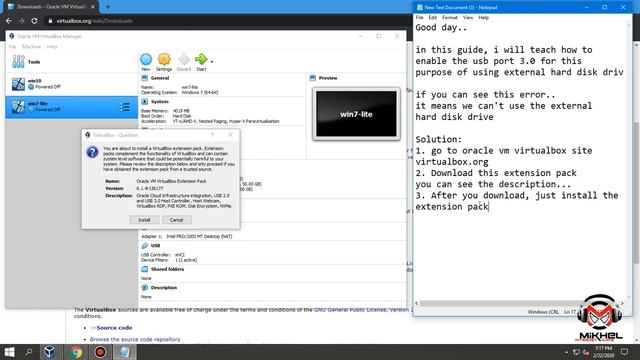Open a new Chrome tab
This screenshot has height=360, width=640.
click(108, 7)
